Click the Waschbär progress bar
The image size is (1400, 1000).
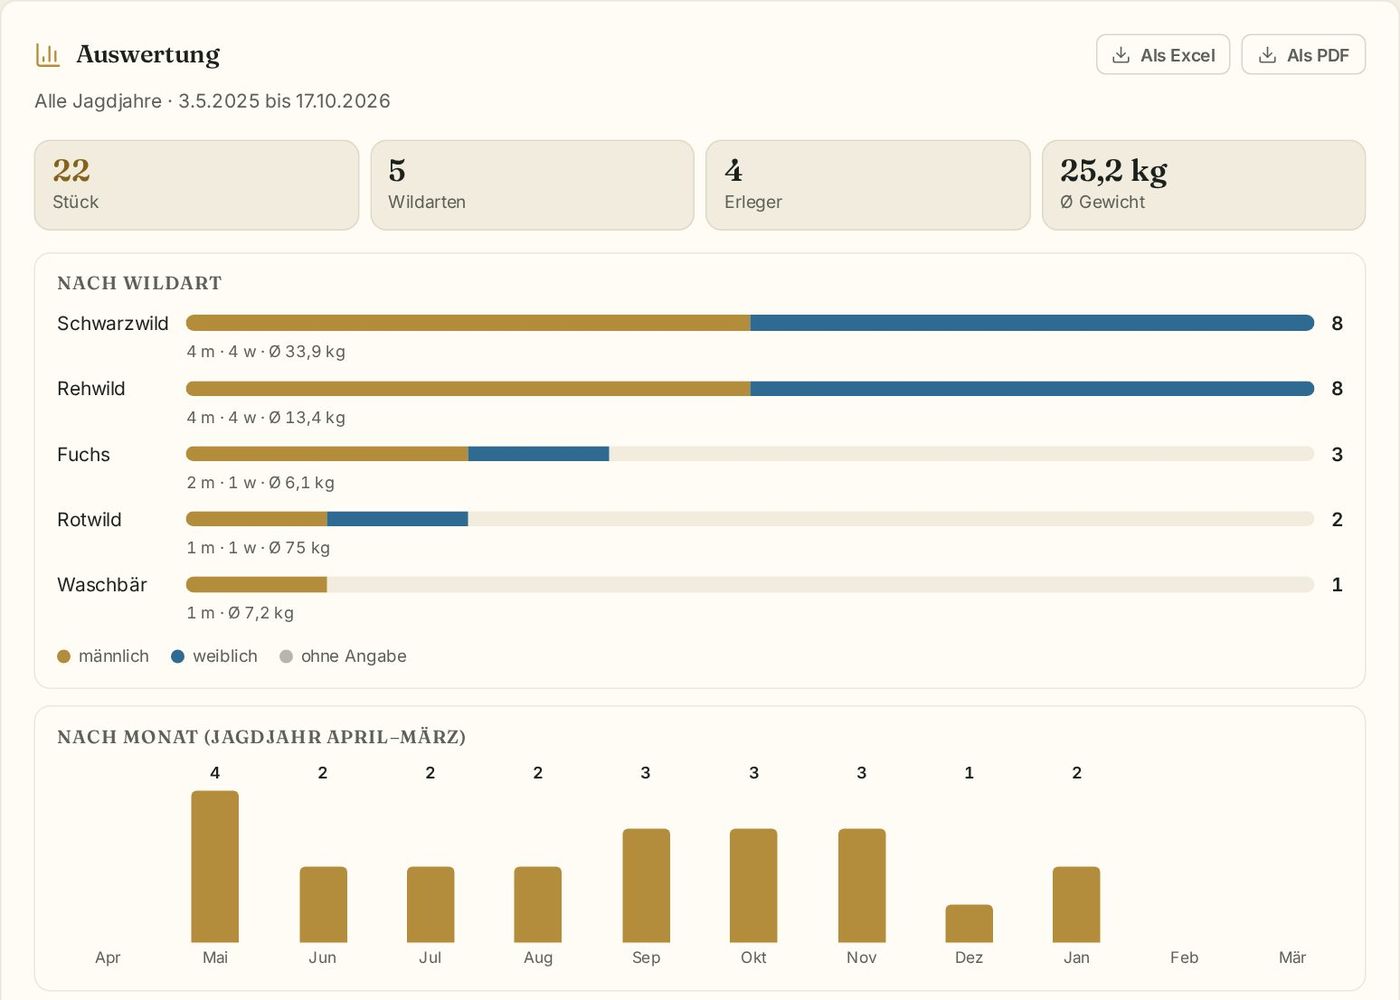(x=750, y=584)
